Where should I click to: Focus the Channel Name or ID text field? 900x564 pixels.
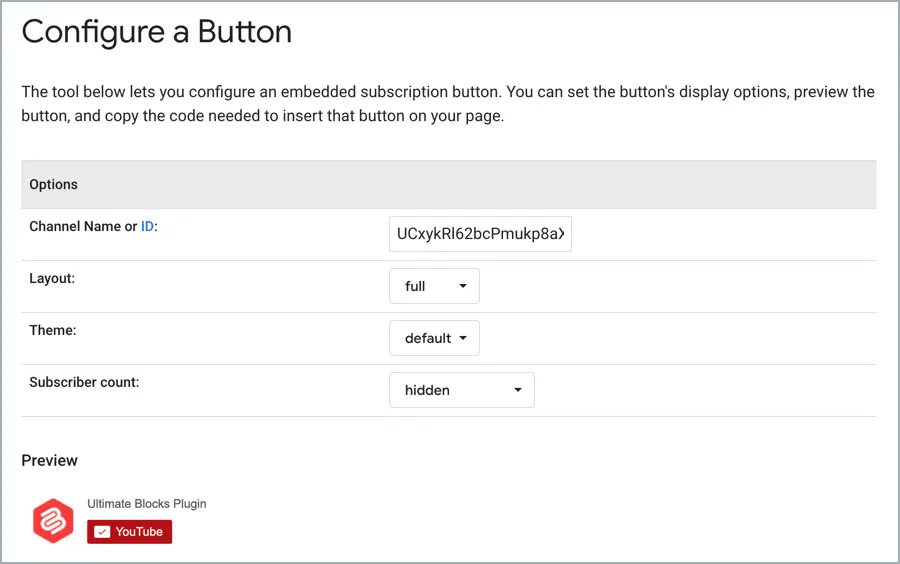[x=480, y=234]
